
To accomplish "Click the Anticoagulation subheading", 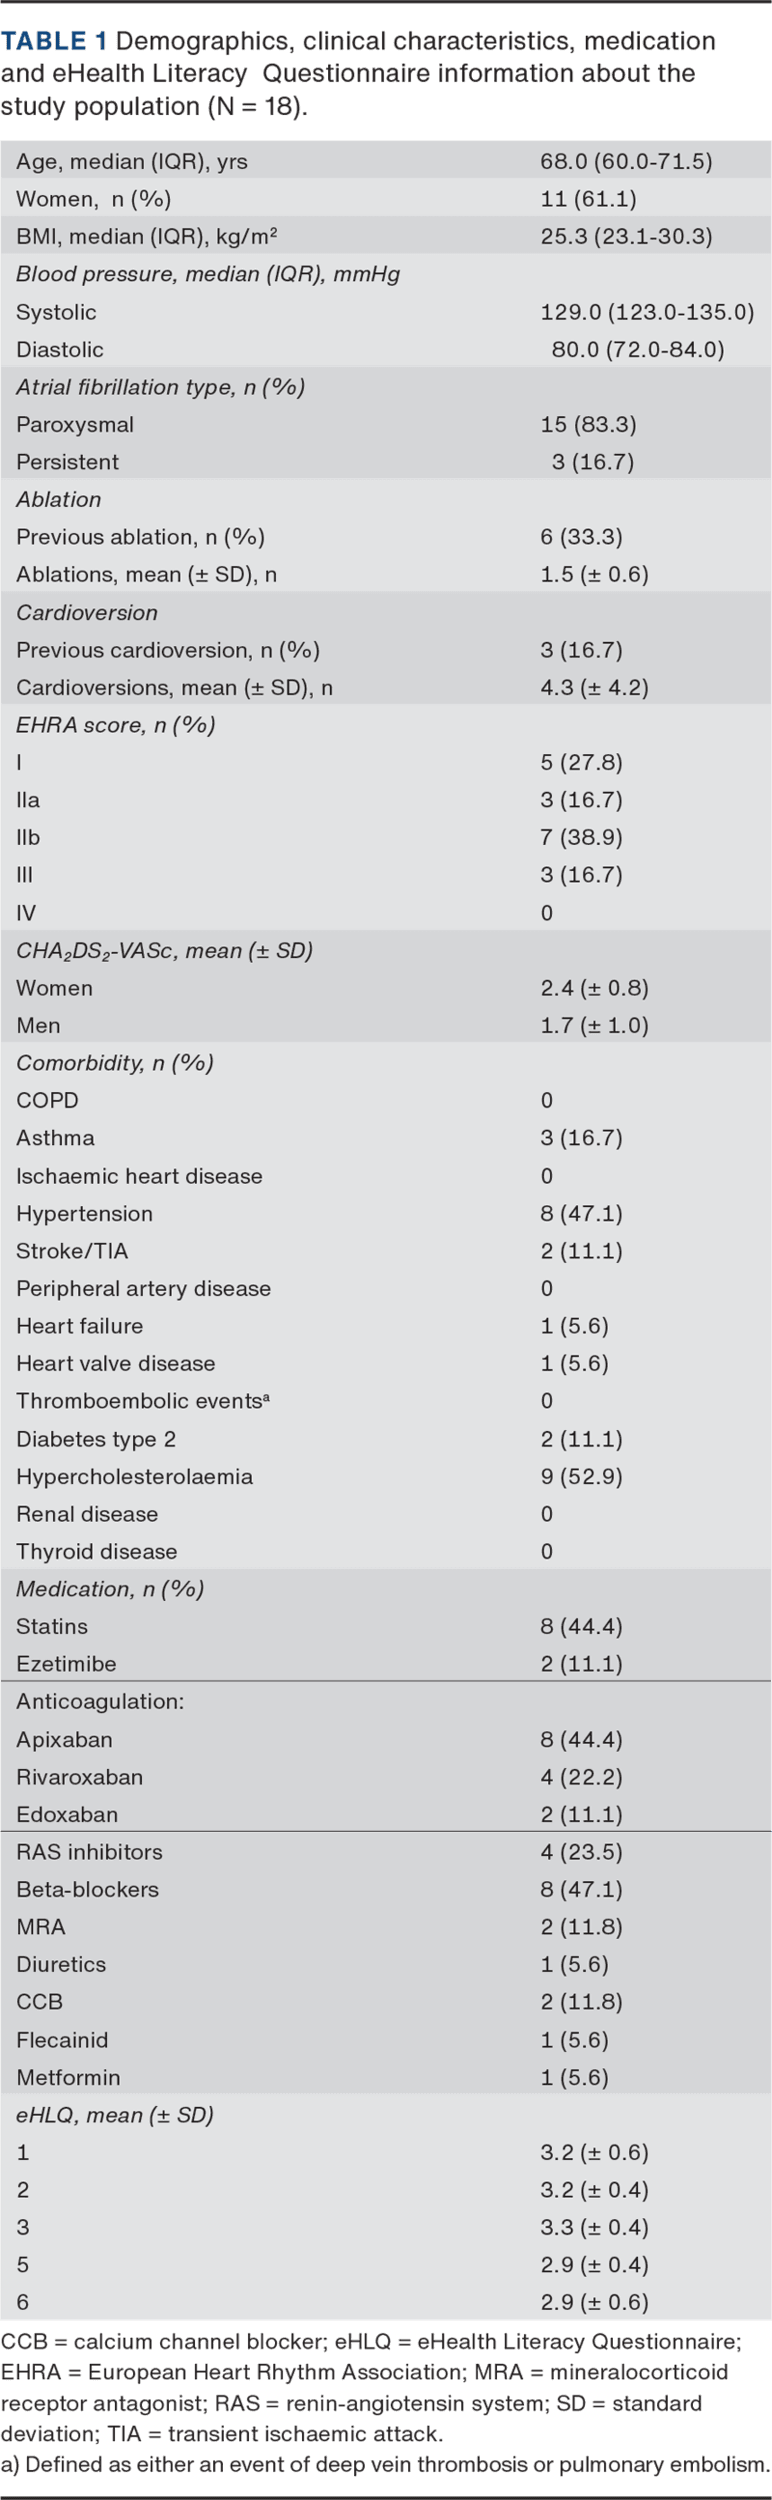I will coord(100,1702).
